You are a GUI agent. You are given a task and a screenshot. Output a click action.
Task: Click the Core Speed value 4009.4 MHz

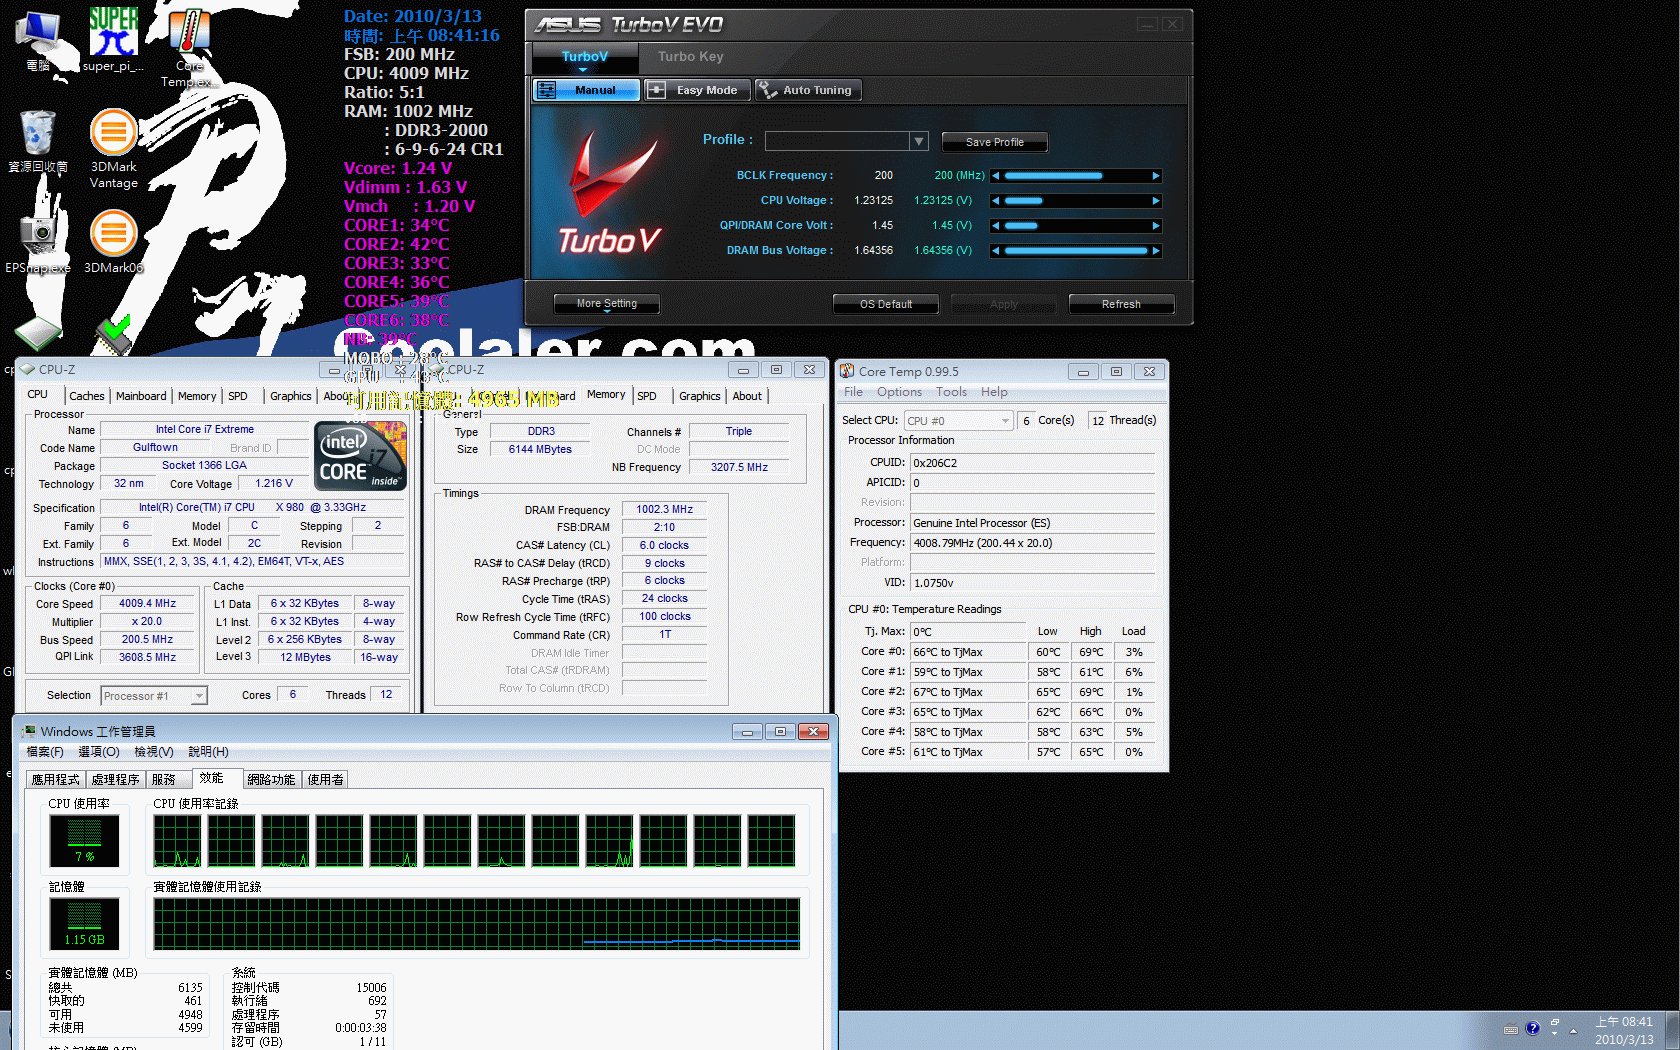pos(147,604)
